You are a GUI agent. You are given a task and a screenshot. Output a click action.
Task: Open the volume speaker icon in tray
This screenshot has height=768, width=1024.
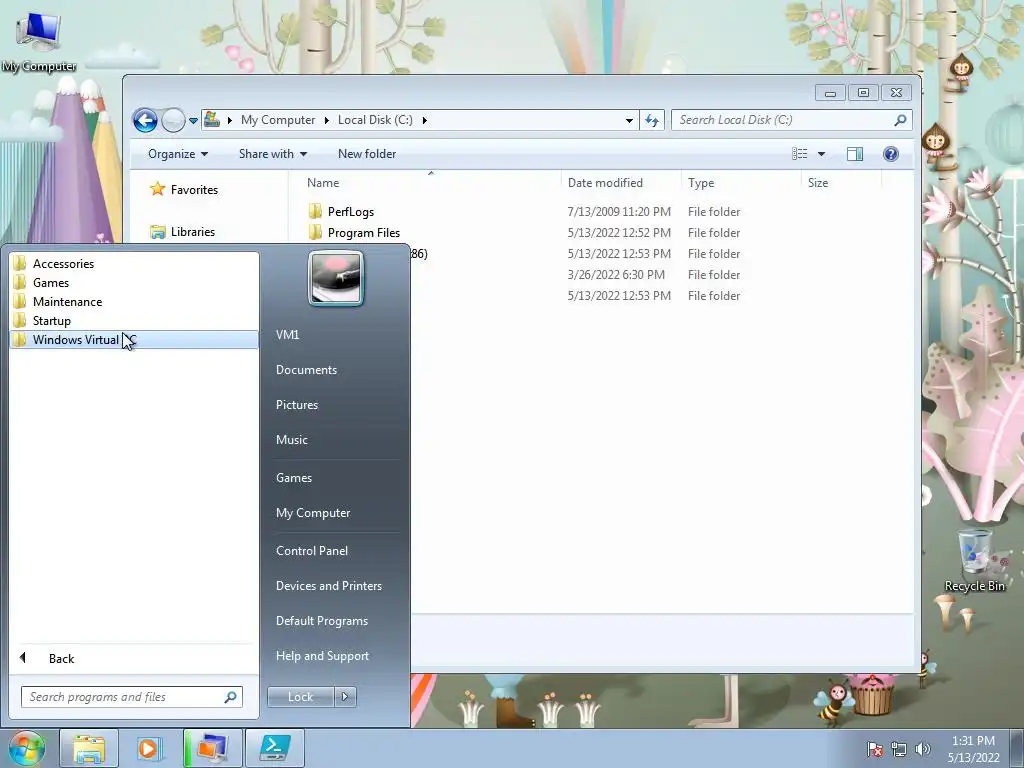point(922,749)
